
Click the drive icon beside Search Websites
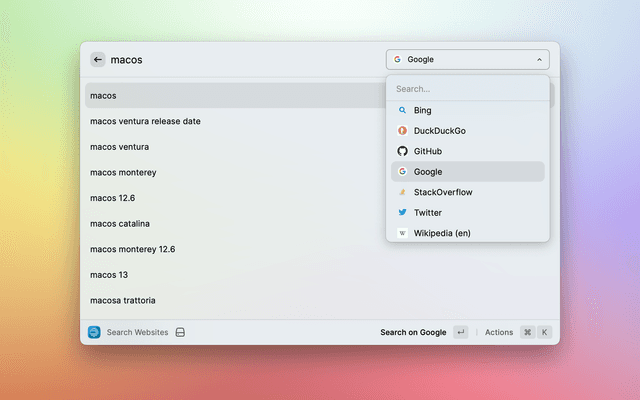tap(180, 332)
